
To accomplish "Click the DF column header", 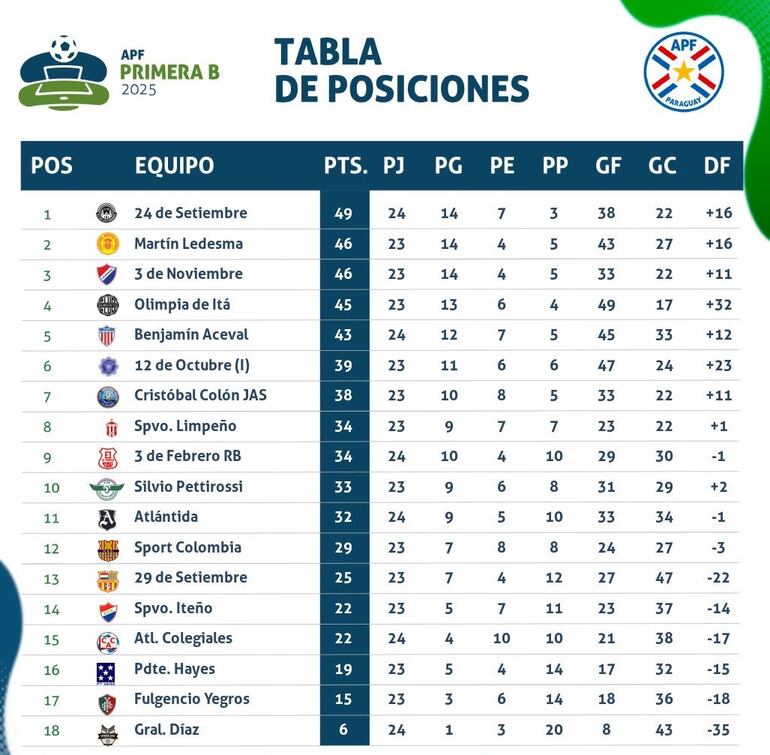I will pos(716,166).
